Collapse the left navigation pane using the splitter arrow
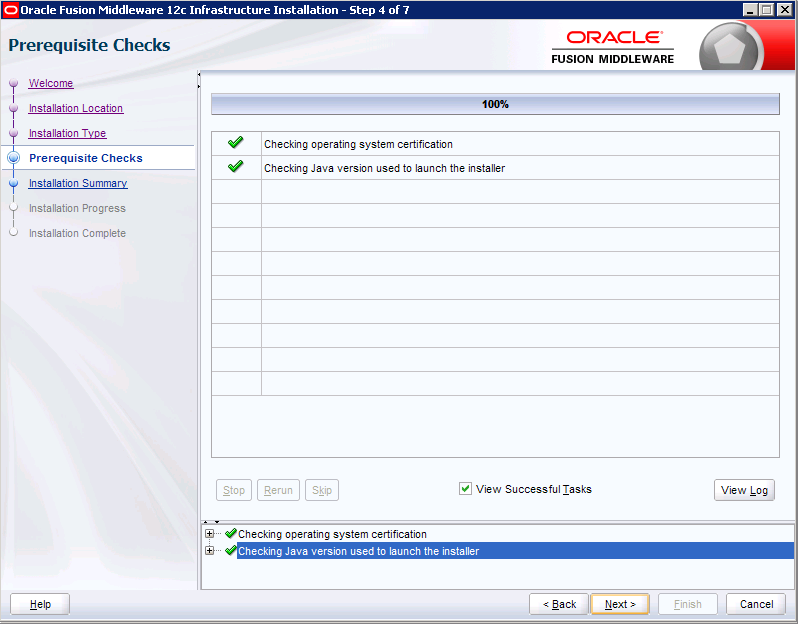 click(x=199, y=75)
